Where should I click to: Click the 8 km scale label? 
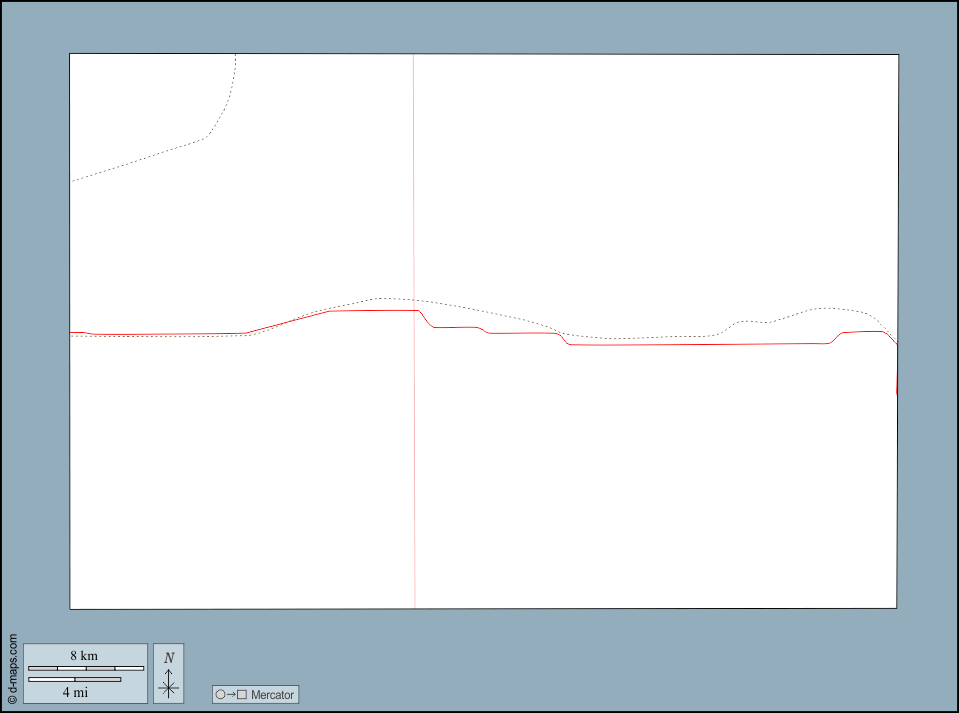tap(84, 656)
